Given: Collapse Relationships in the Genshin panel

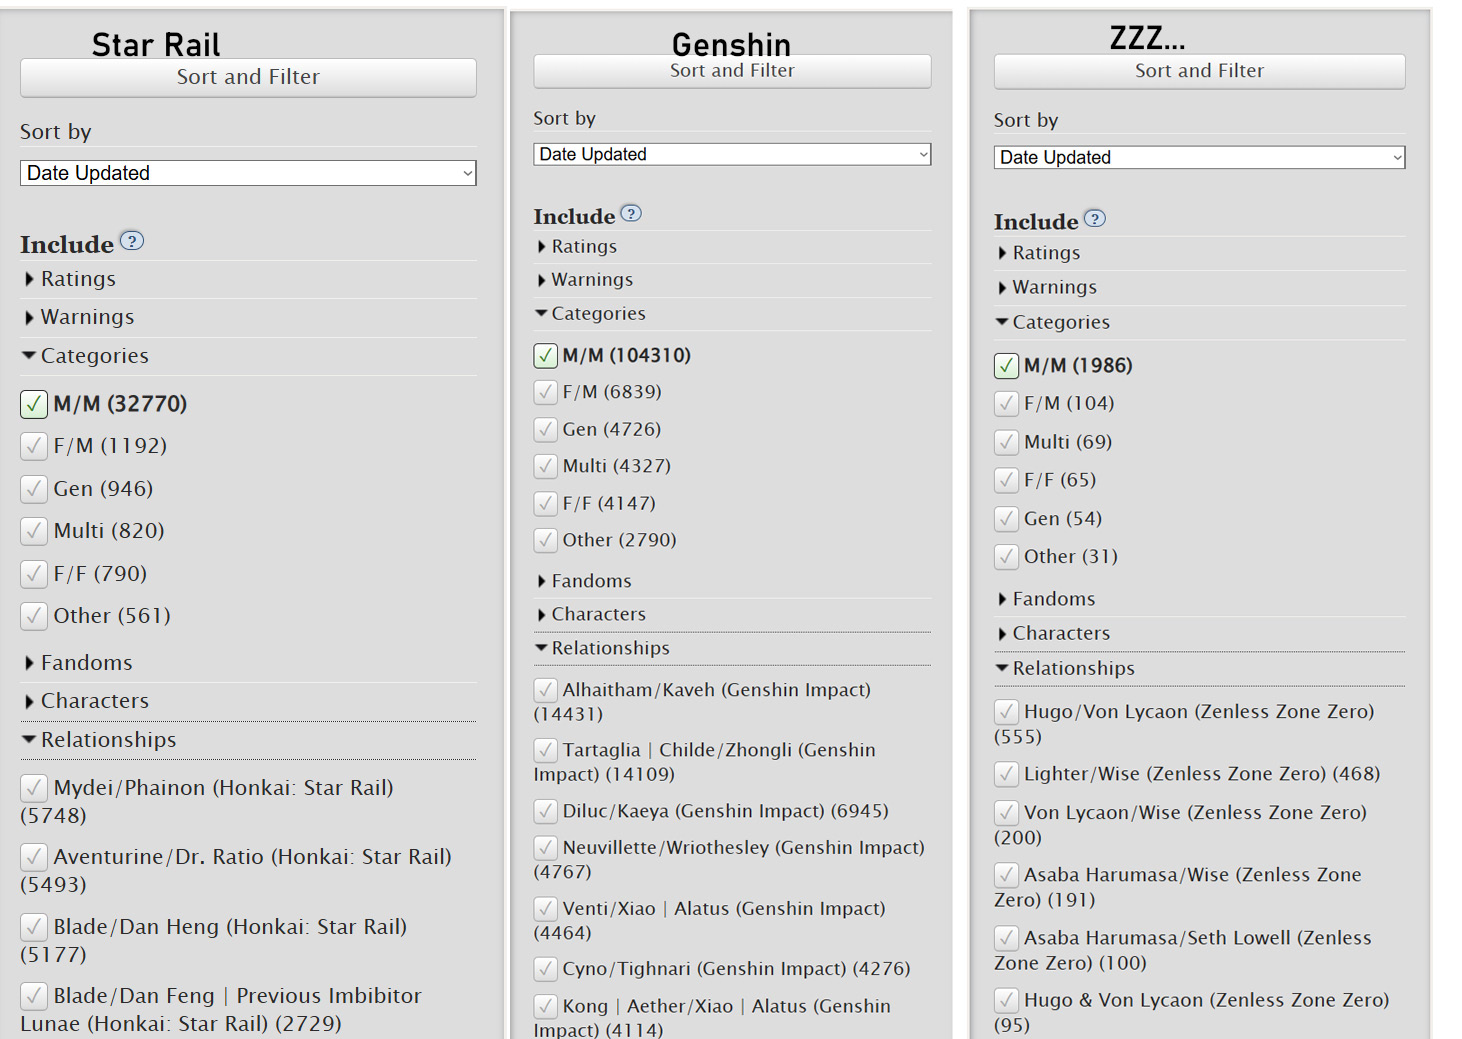Looking at the screenshot, I should pos(603,649).
